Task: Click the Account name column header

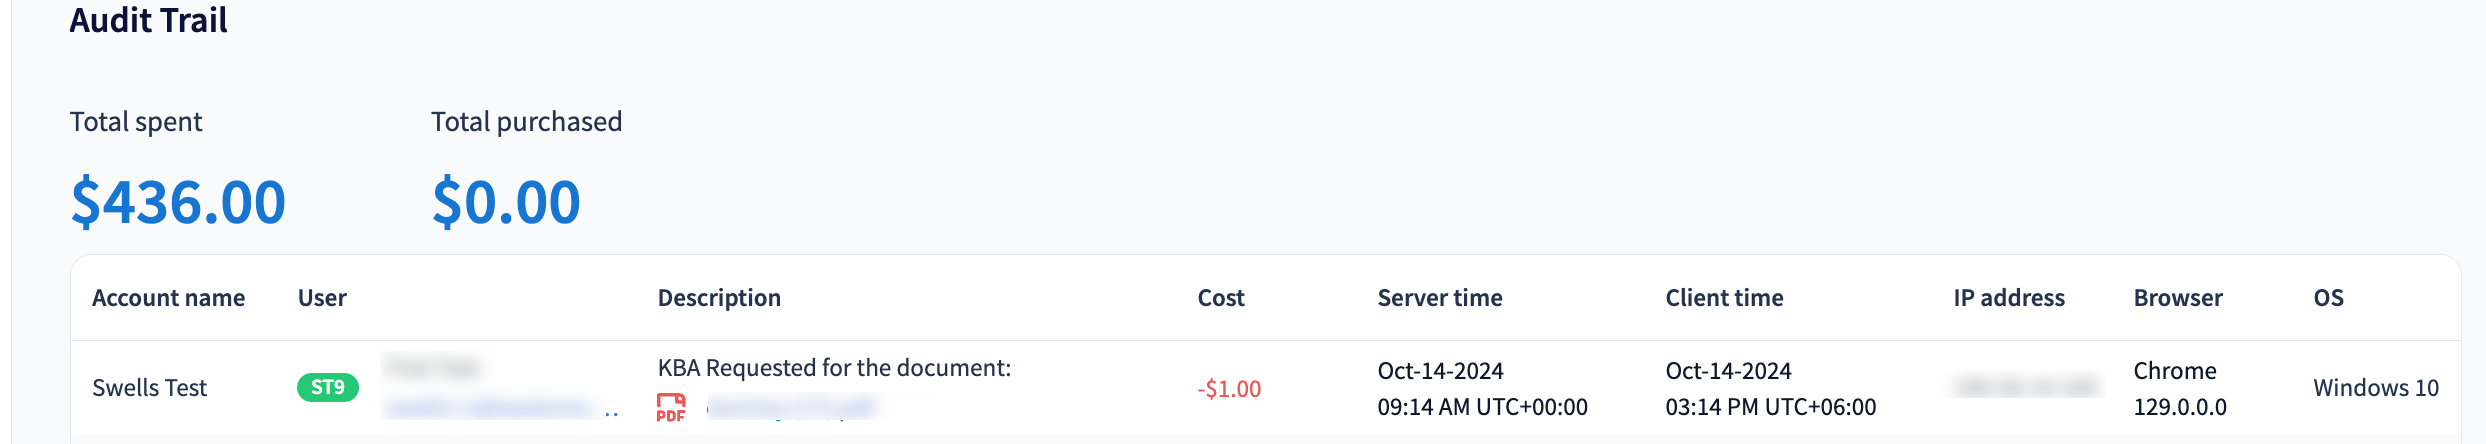Action: (168, 298)
